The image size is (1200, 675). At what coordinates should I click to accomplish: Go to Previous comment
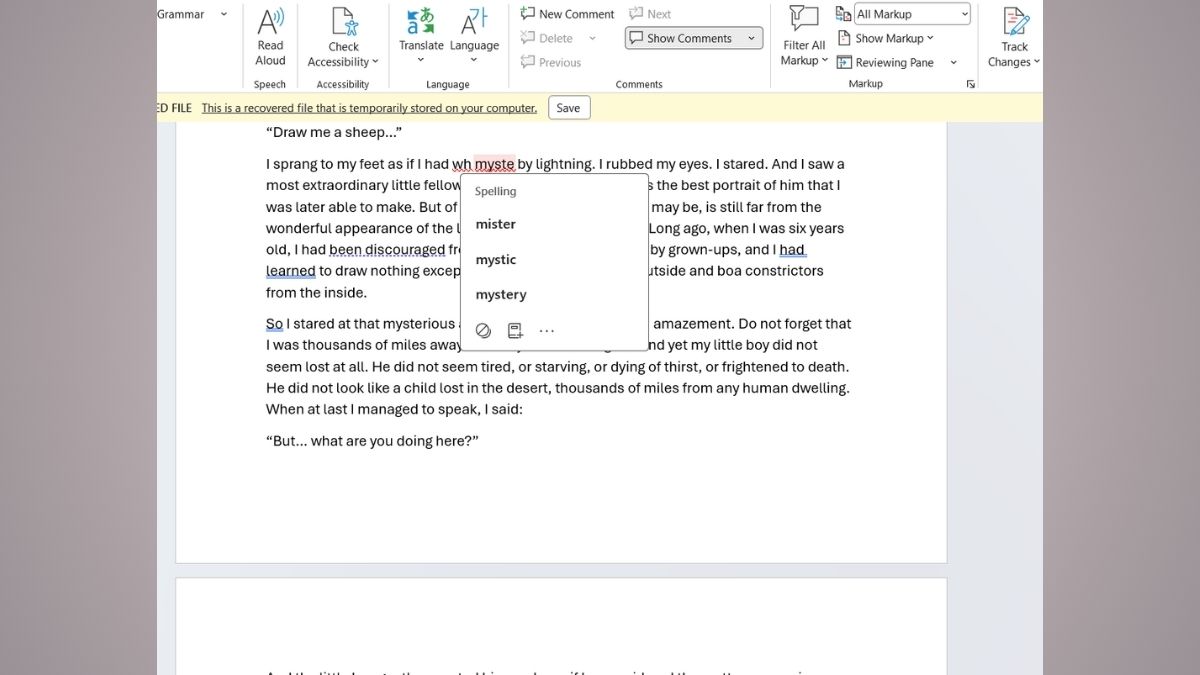(x=551, y=62)
